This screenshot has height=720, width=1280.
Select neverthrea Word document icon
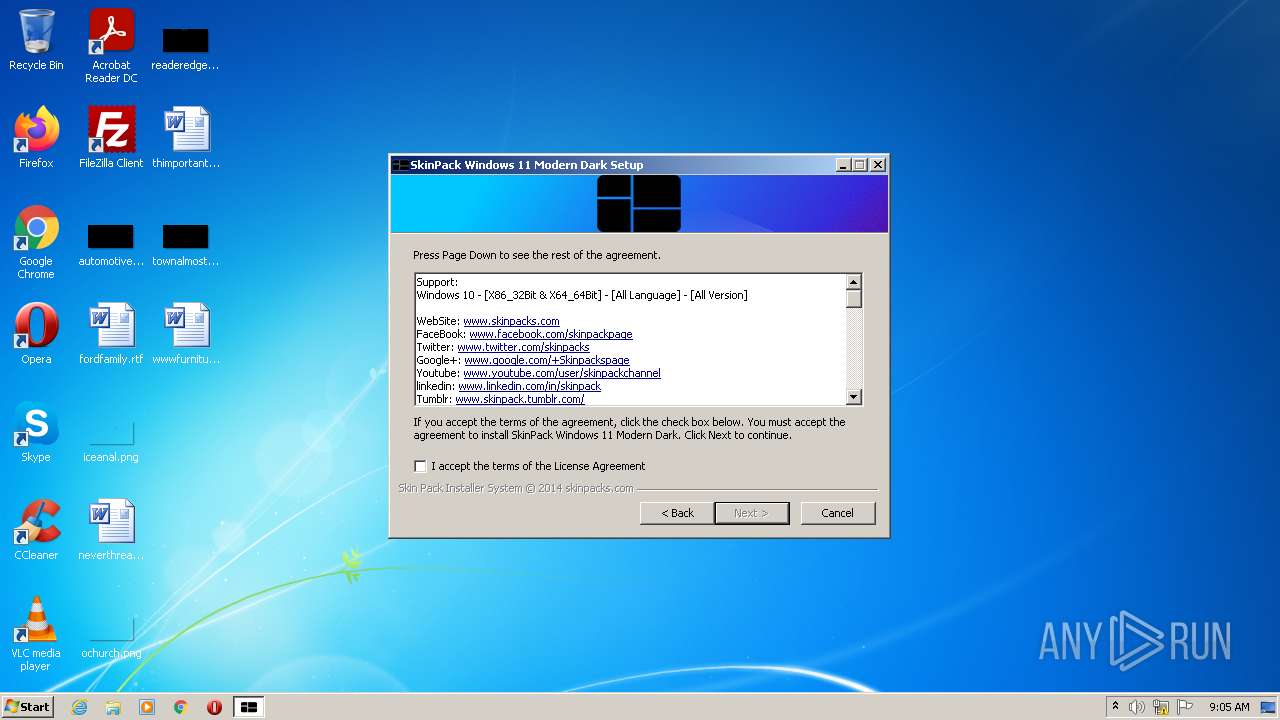(x=111, y=530)
